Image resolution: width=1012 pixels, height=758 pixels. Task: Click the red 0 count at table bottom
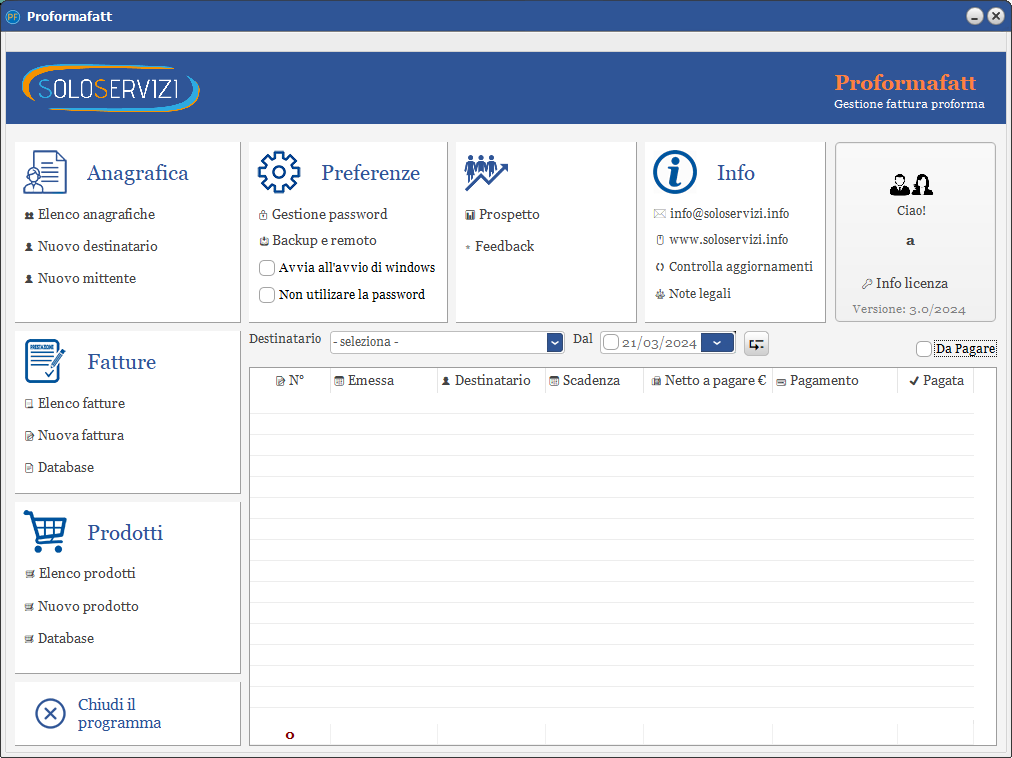click(290, 735)
